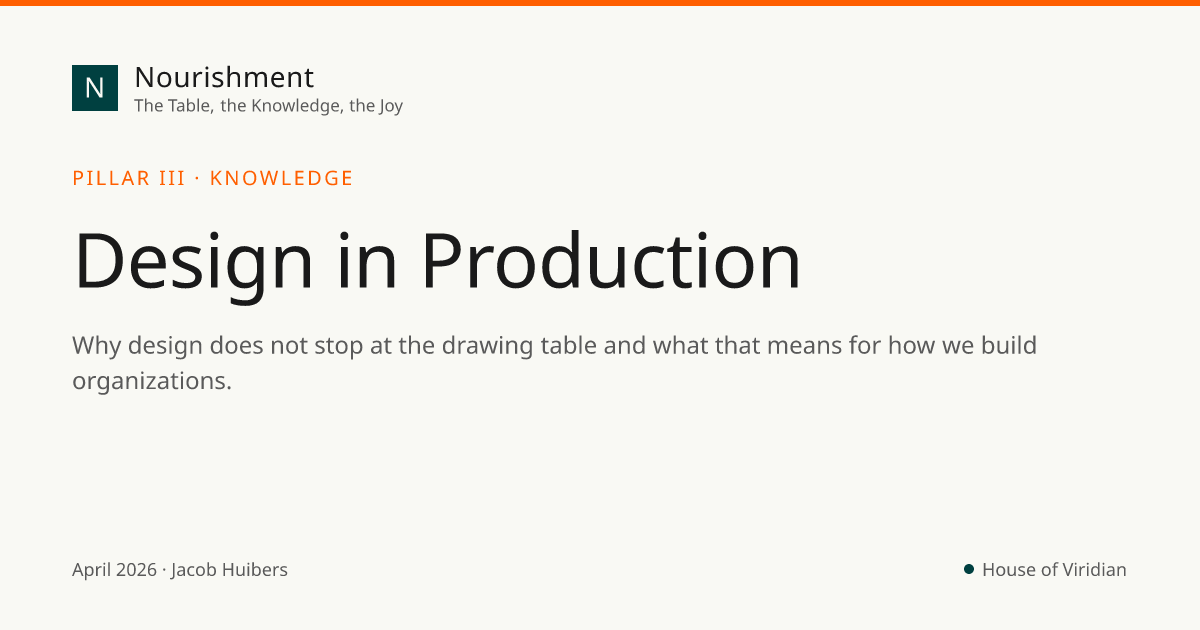This screenshot has height=630, width=1200.
Task: Click the April 2026 date
Action: tap(114, 570)
